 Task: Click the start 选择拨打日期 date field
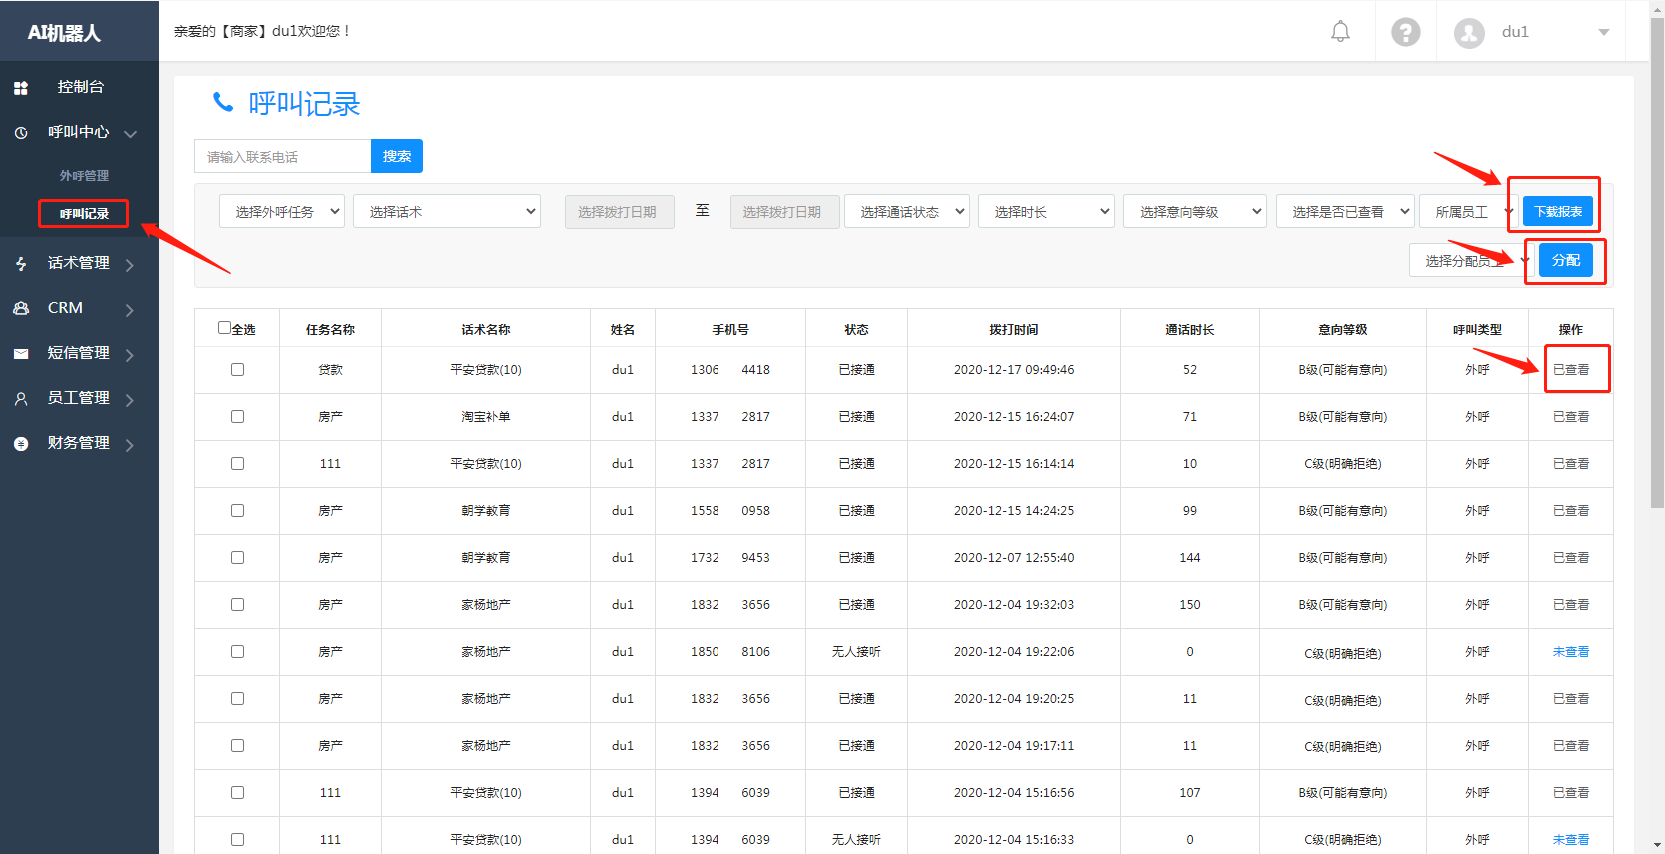[620, 211]
